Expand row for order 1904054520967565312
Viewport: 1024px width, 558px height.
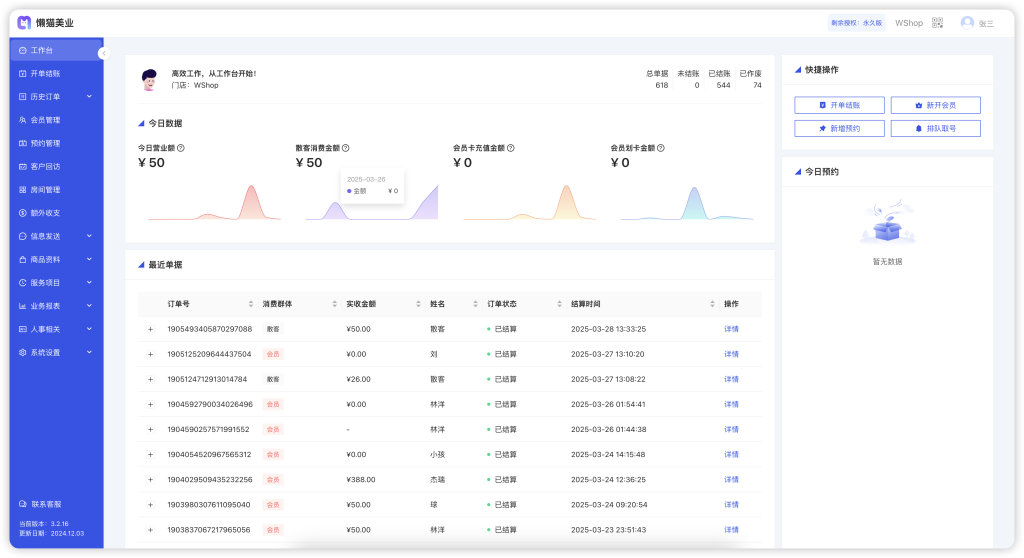tap(150, 455)
